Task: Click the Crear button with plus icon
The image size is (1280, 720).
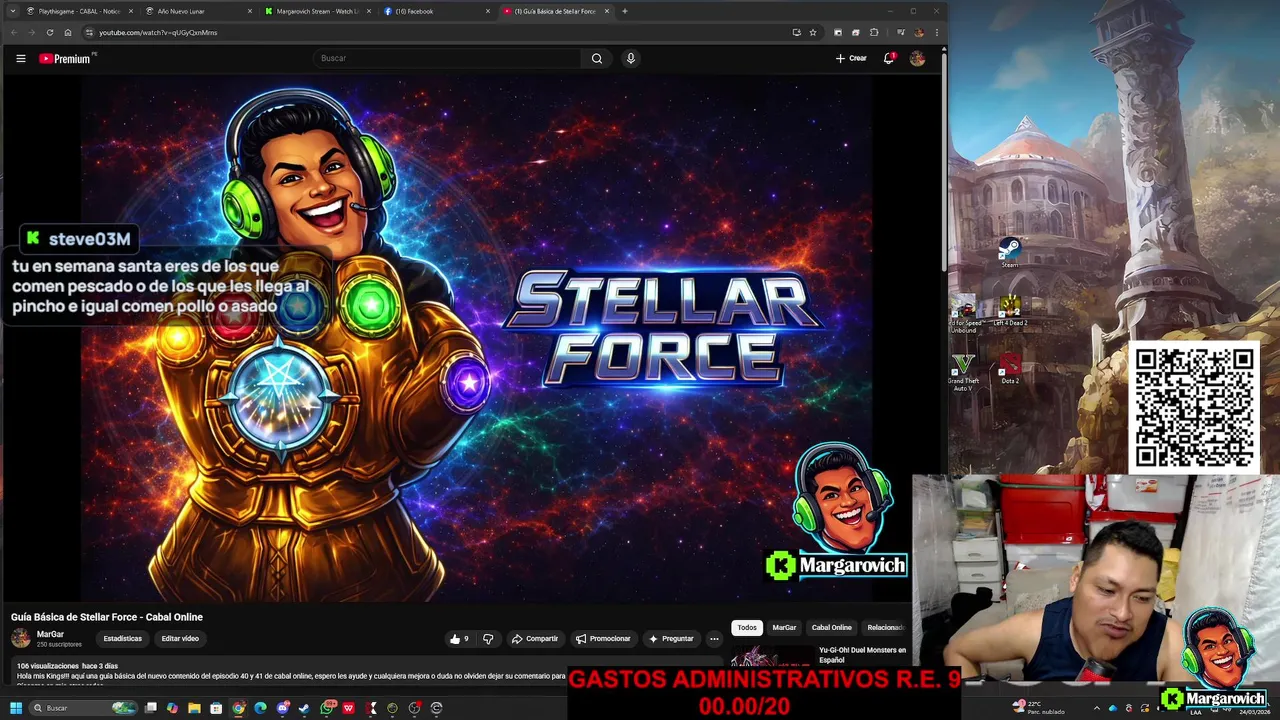Action: click(851, 58)
